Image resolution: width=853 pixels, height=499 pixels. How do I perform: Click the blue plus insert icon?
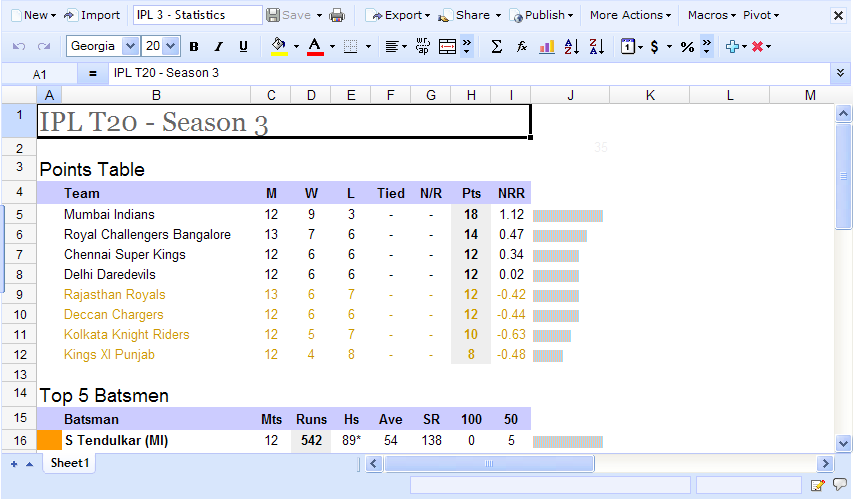tap(732, 47)
